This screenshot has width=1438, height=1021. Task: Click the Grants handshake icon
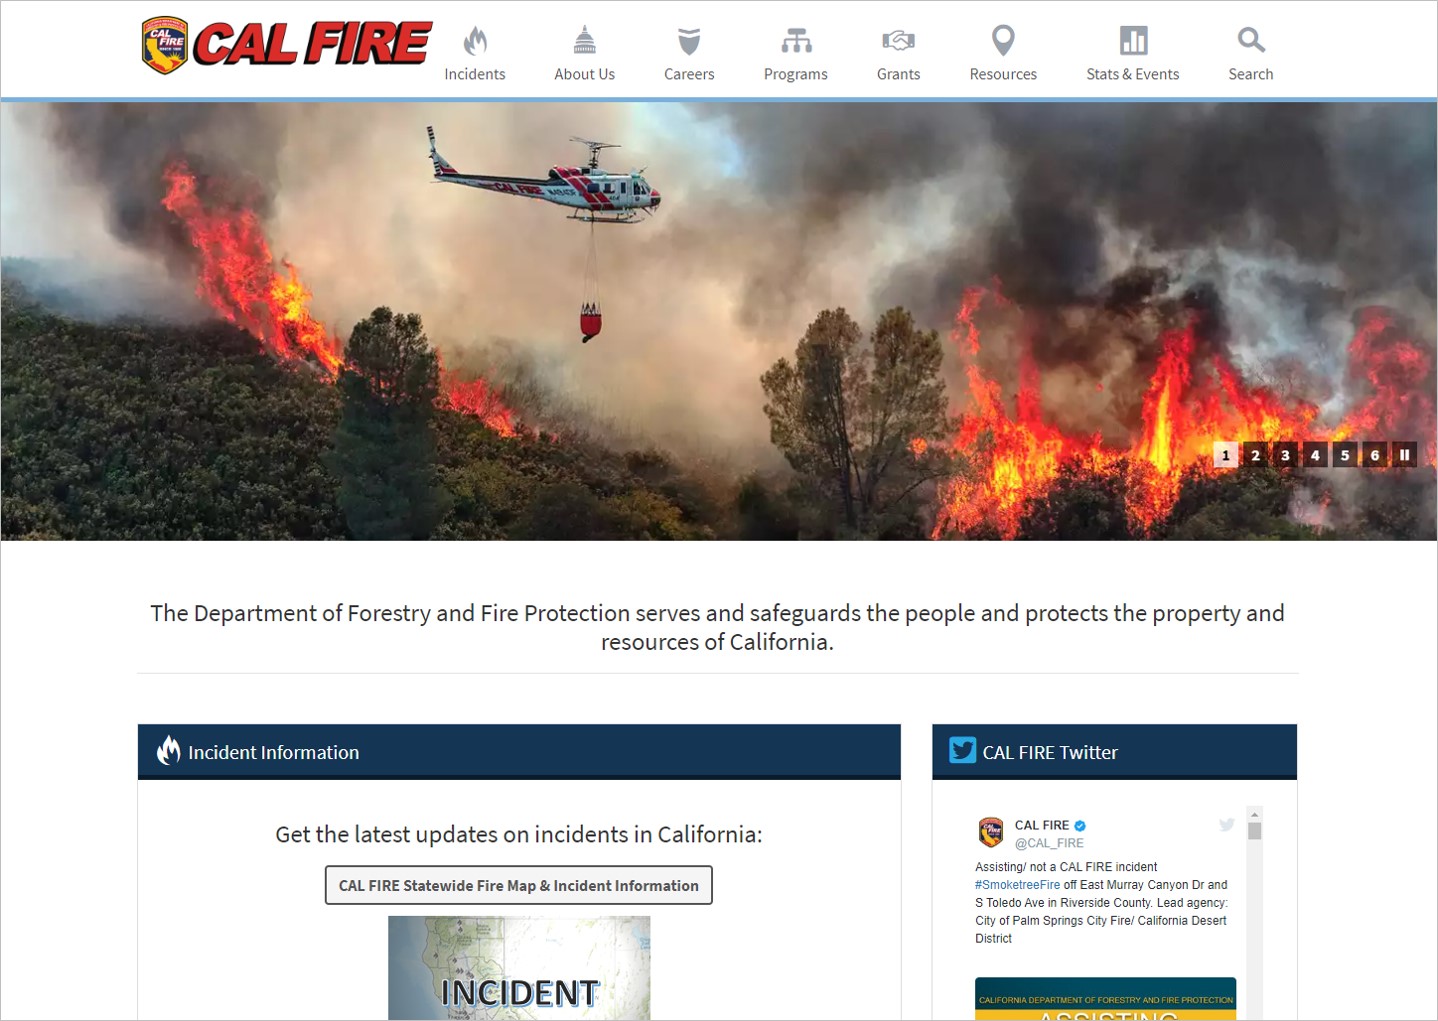tap(898, 40)
